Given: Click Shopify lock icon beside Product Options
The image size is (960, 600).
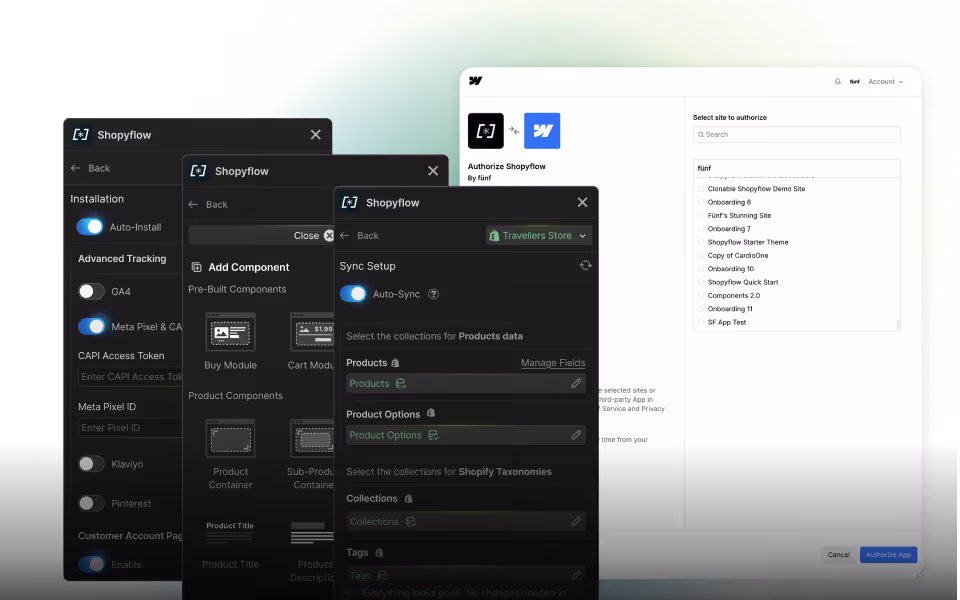Looking at the screenshot, I should click(x=431, y=413).
